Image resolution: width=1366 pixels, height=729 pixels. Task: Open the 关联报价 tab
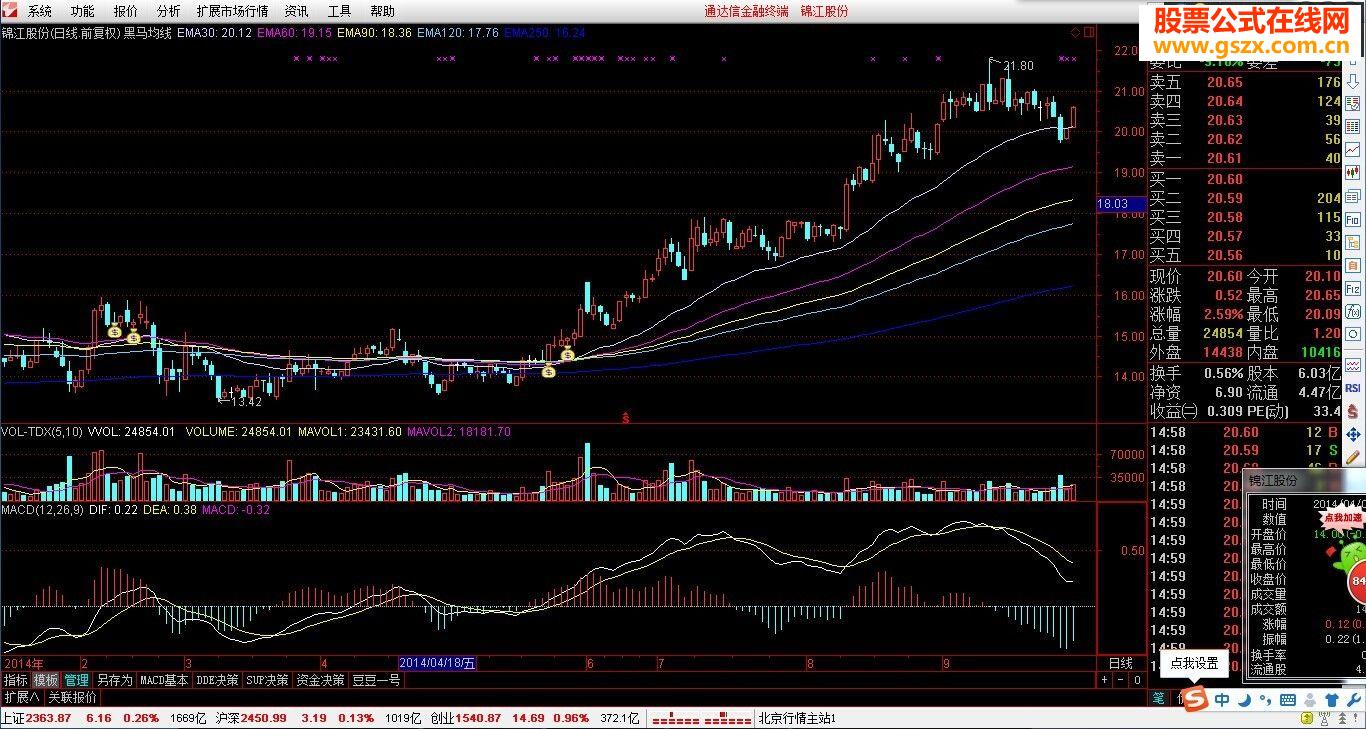(x=73, y=697)
